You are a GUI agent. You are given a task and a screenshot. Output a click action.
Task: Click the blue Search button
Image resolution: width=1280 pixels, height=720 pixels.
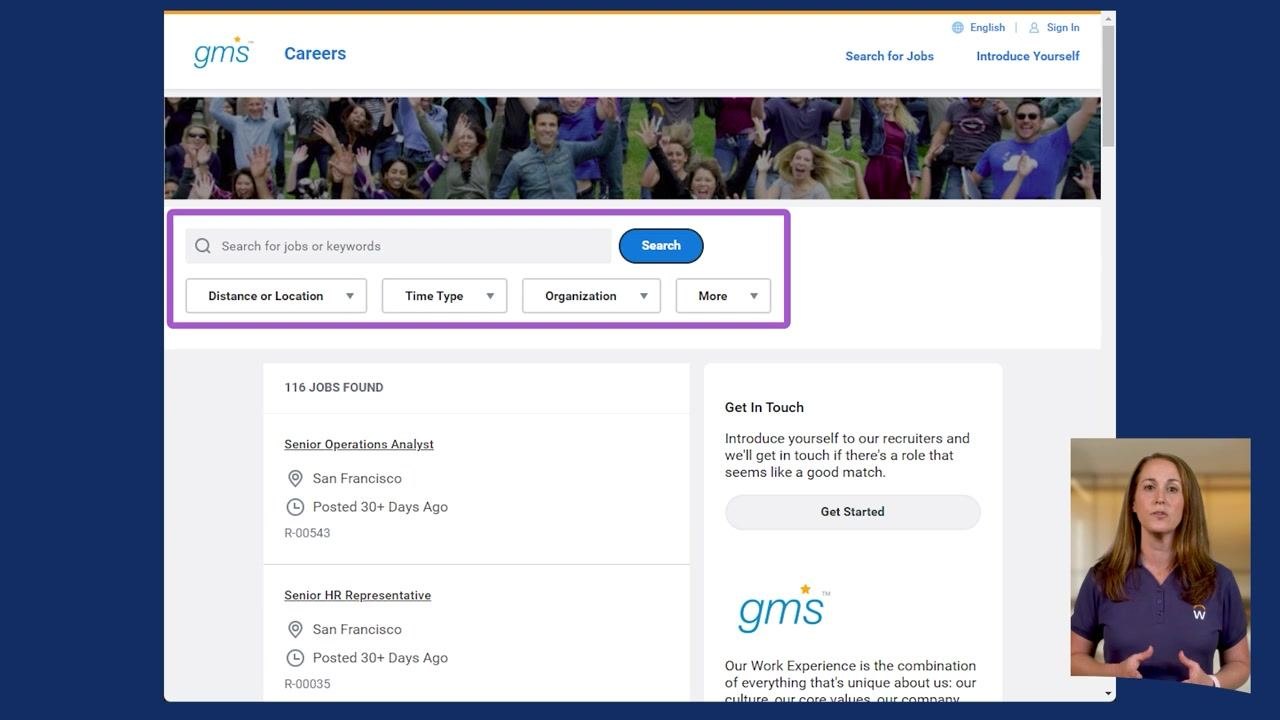pos(661,246)
